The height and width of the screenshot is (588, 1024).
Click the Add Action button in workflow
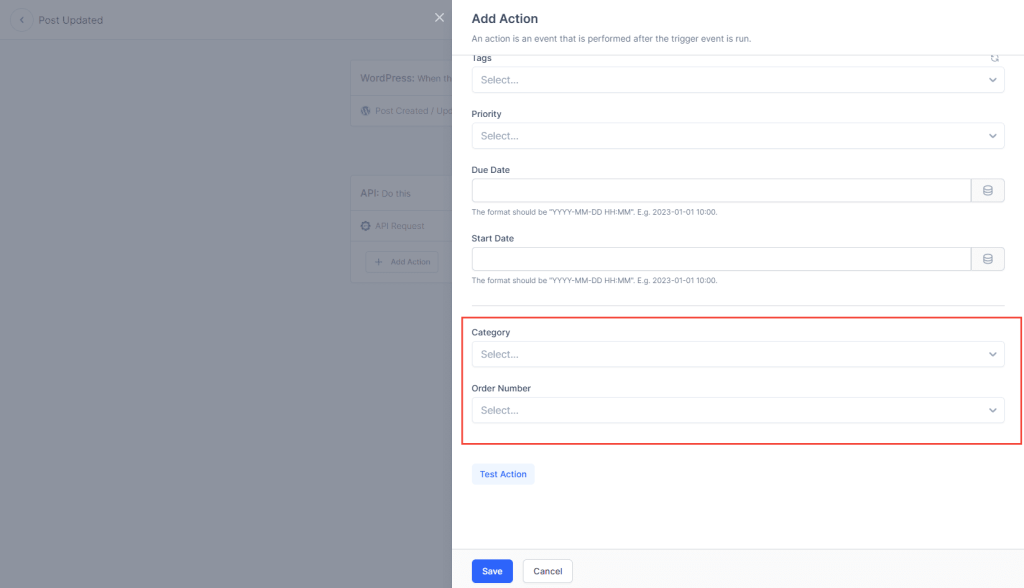point(402,262)
